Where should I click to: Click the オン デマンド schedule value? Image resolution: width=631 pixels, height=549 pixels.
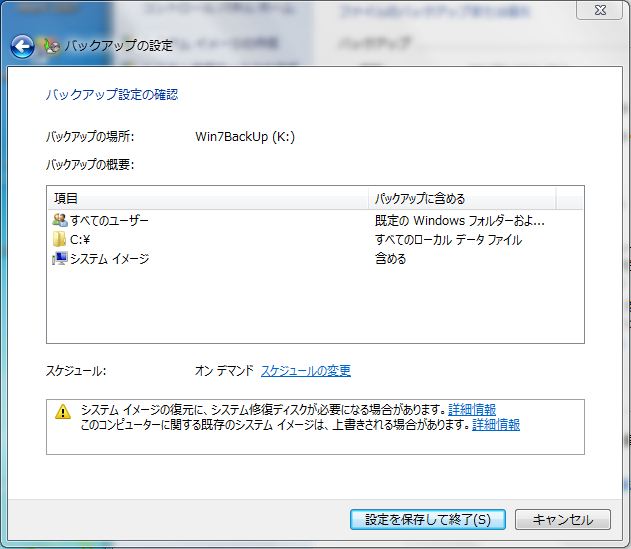(224, 370)
